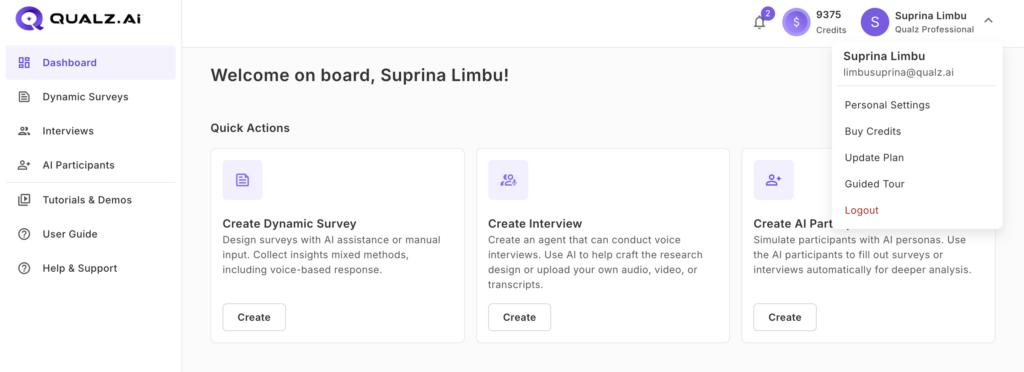Click the Interviews people icon in sidebar
Viewport: 1024px width, 372px height.
24,131
